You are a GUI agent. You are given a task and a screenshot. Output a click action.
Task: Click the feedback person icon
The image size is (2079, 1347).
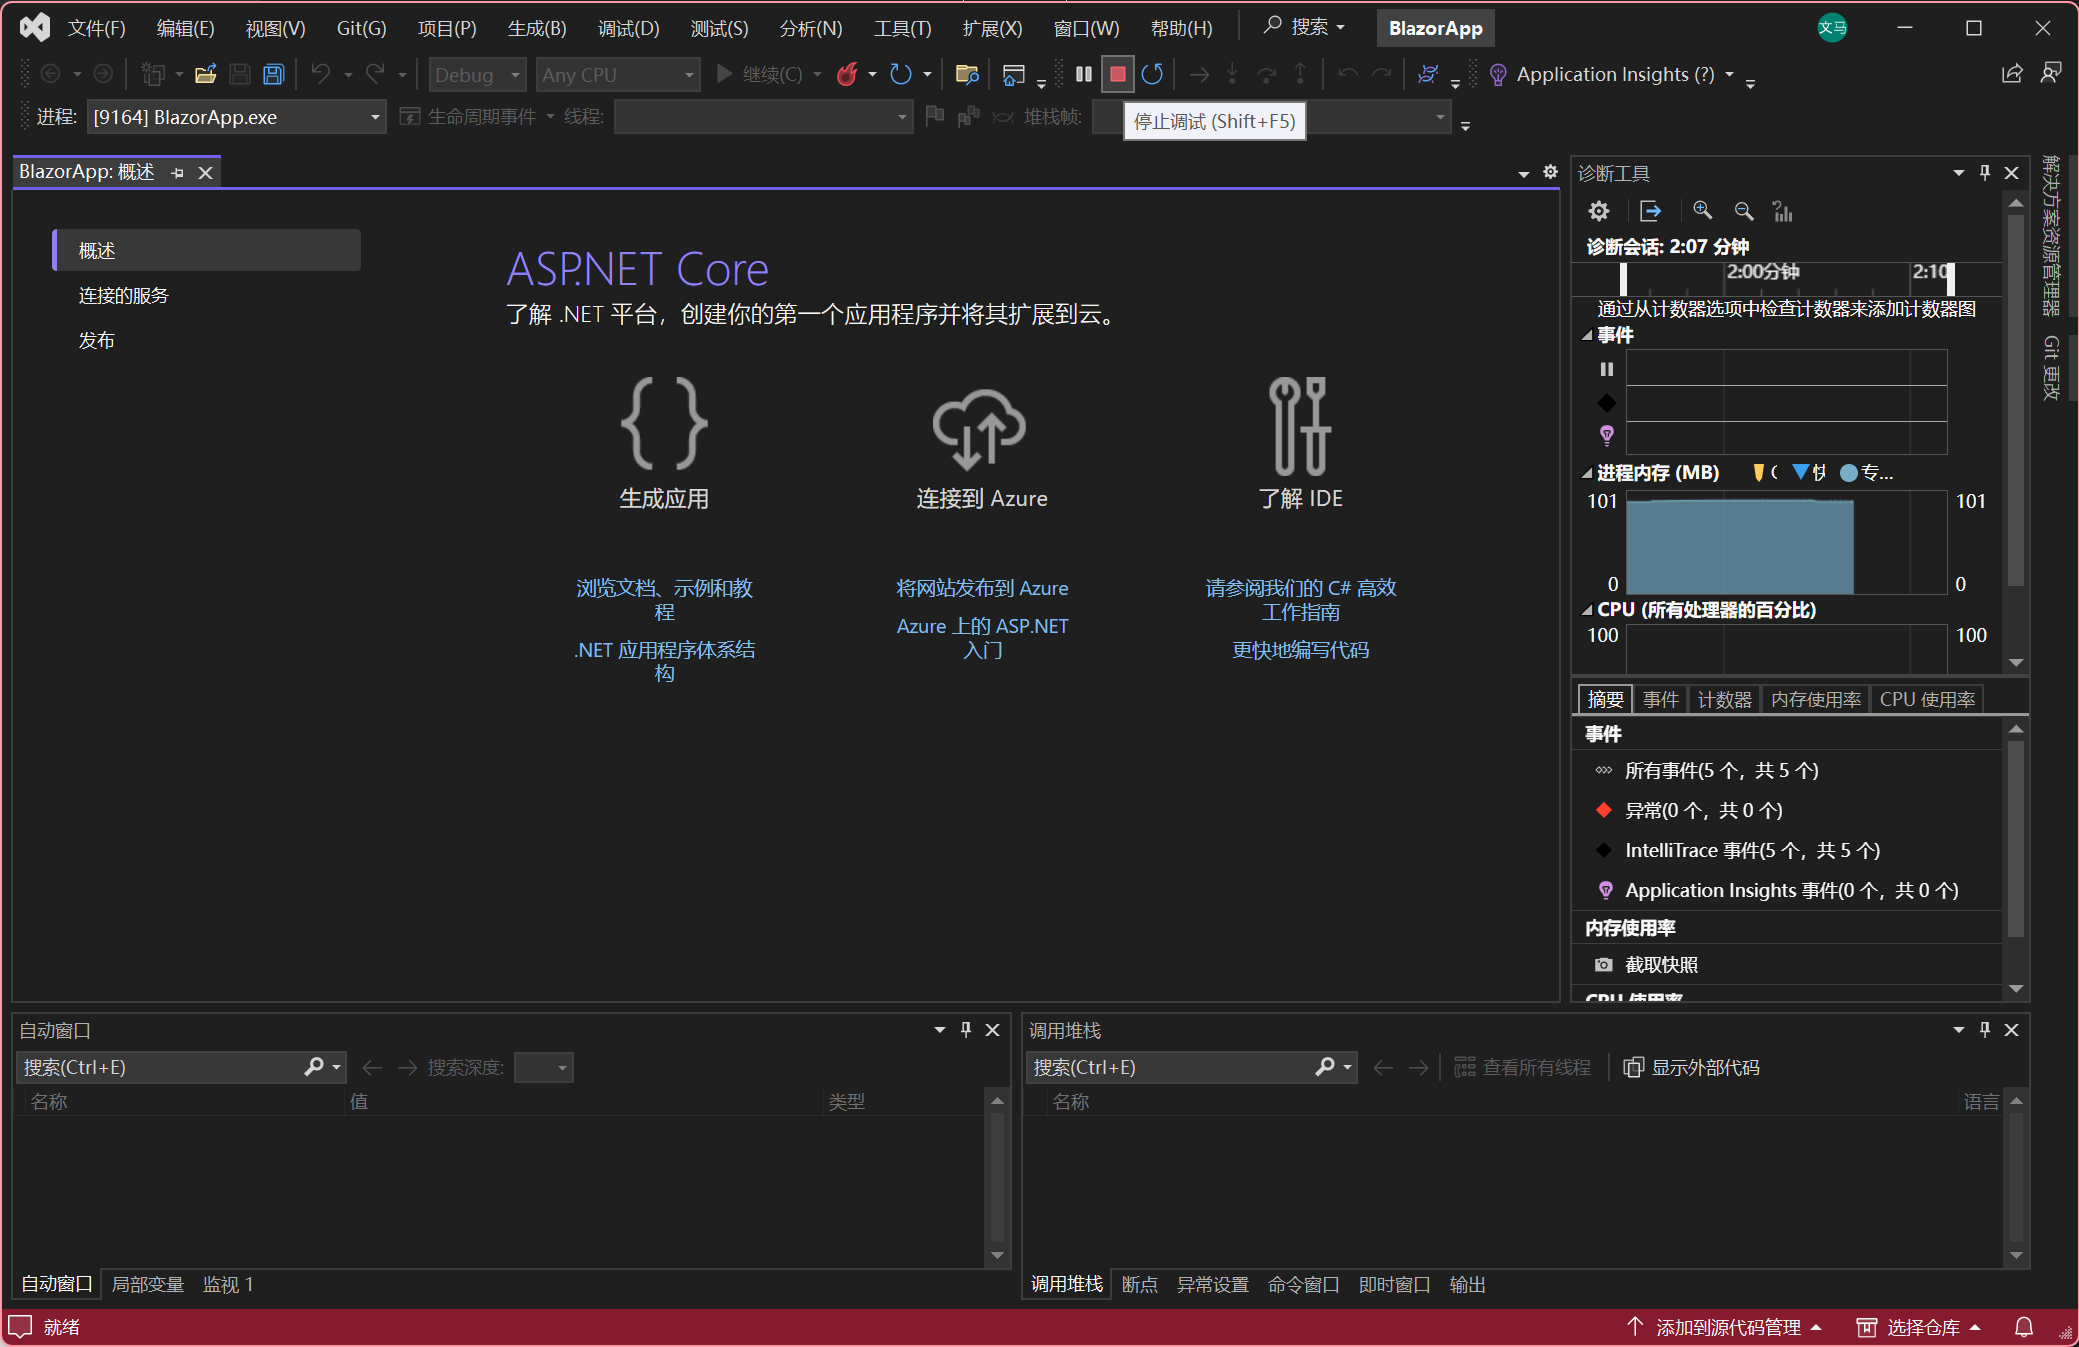tap(2051, 73)
